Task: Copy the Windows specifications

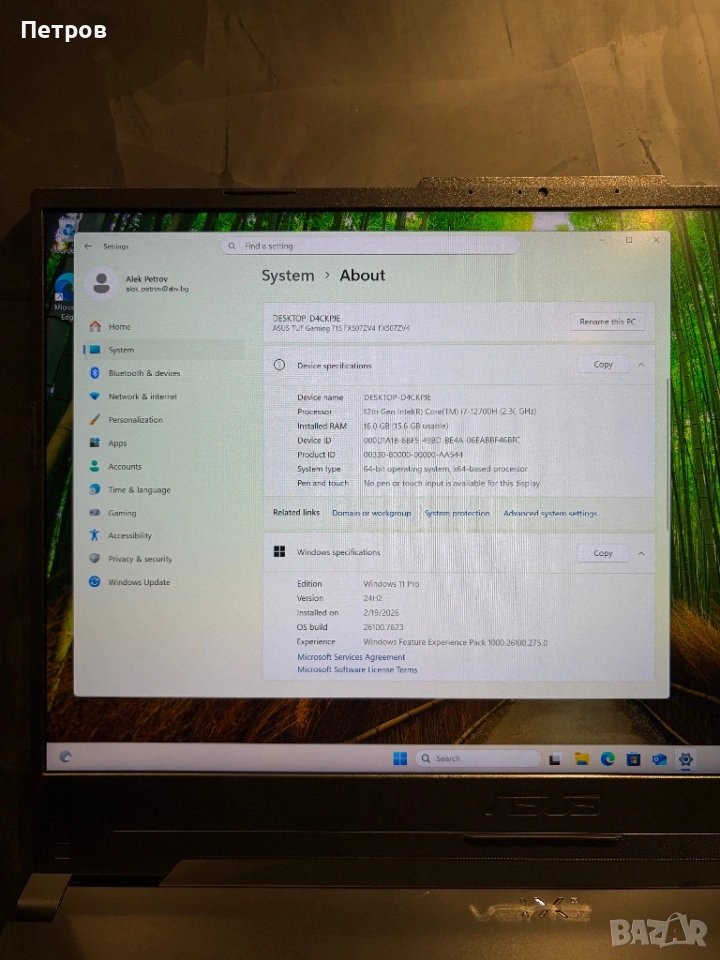Action: [603, 553]
